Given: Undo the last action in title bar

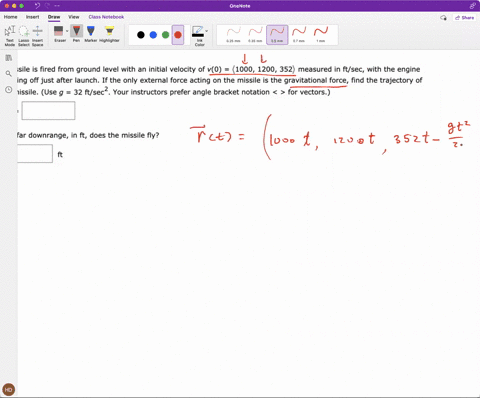Looking at the screenshot, I should tap(37, 6).
